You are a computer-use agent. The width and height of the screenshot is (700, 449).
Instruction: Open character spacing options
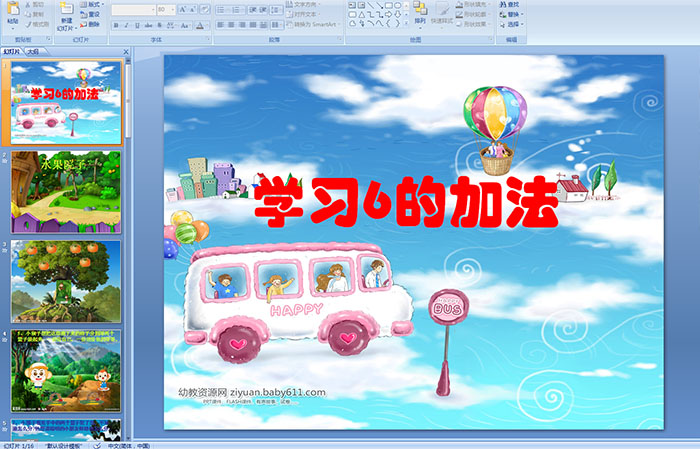click(172, 25)
